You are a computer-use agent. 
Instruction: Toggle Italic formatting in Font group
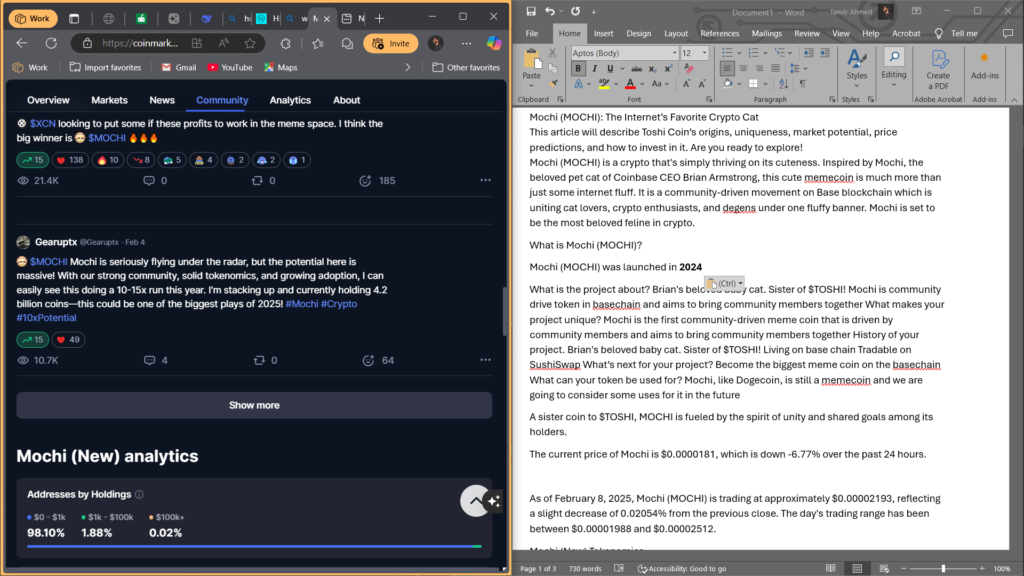coord(593,69)
